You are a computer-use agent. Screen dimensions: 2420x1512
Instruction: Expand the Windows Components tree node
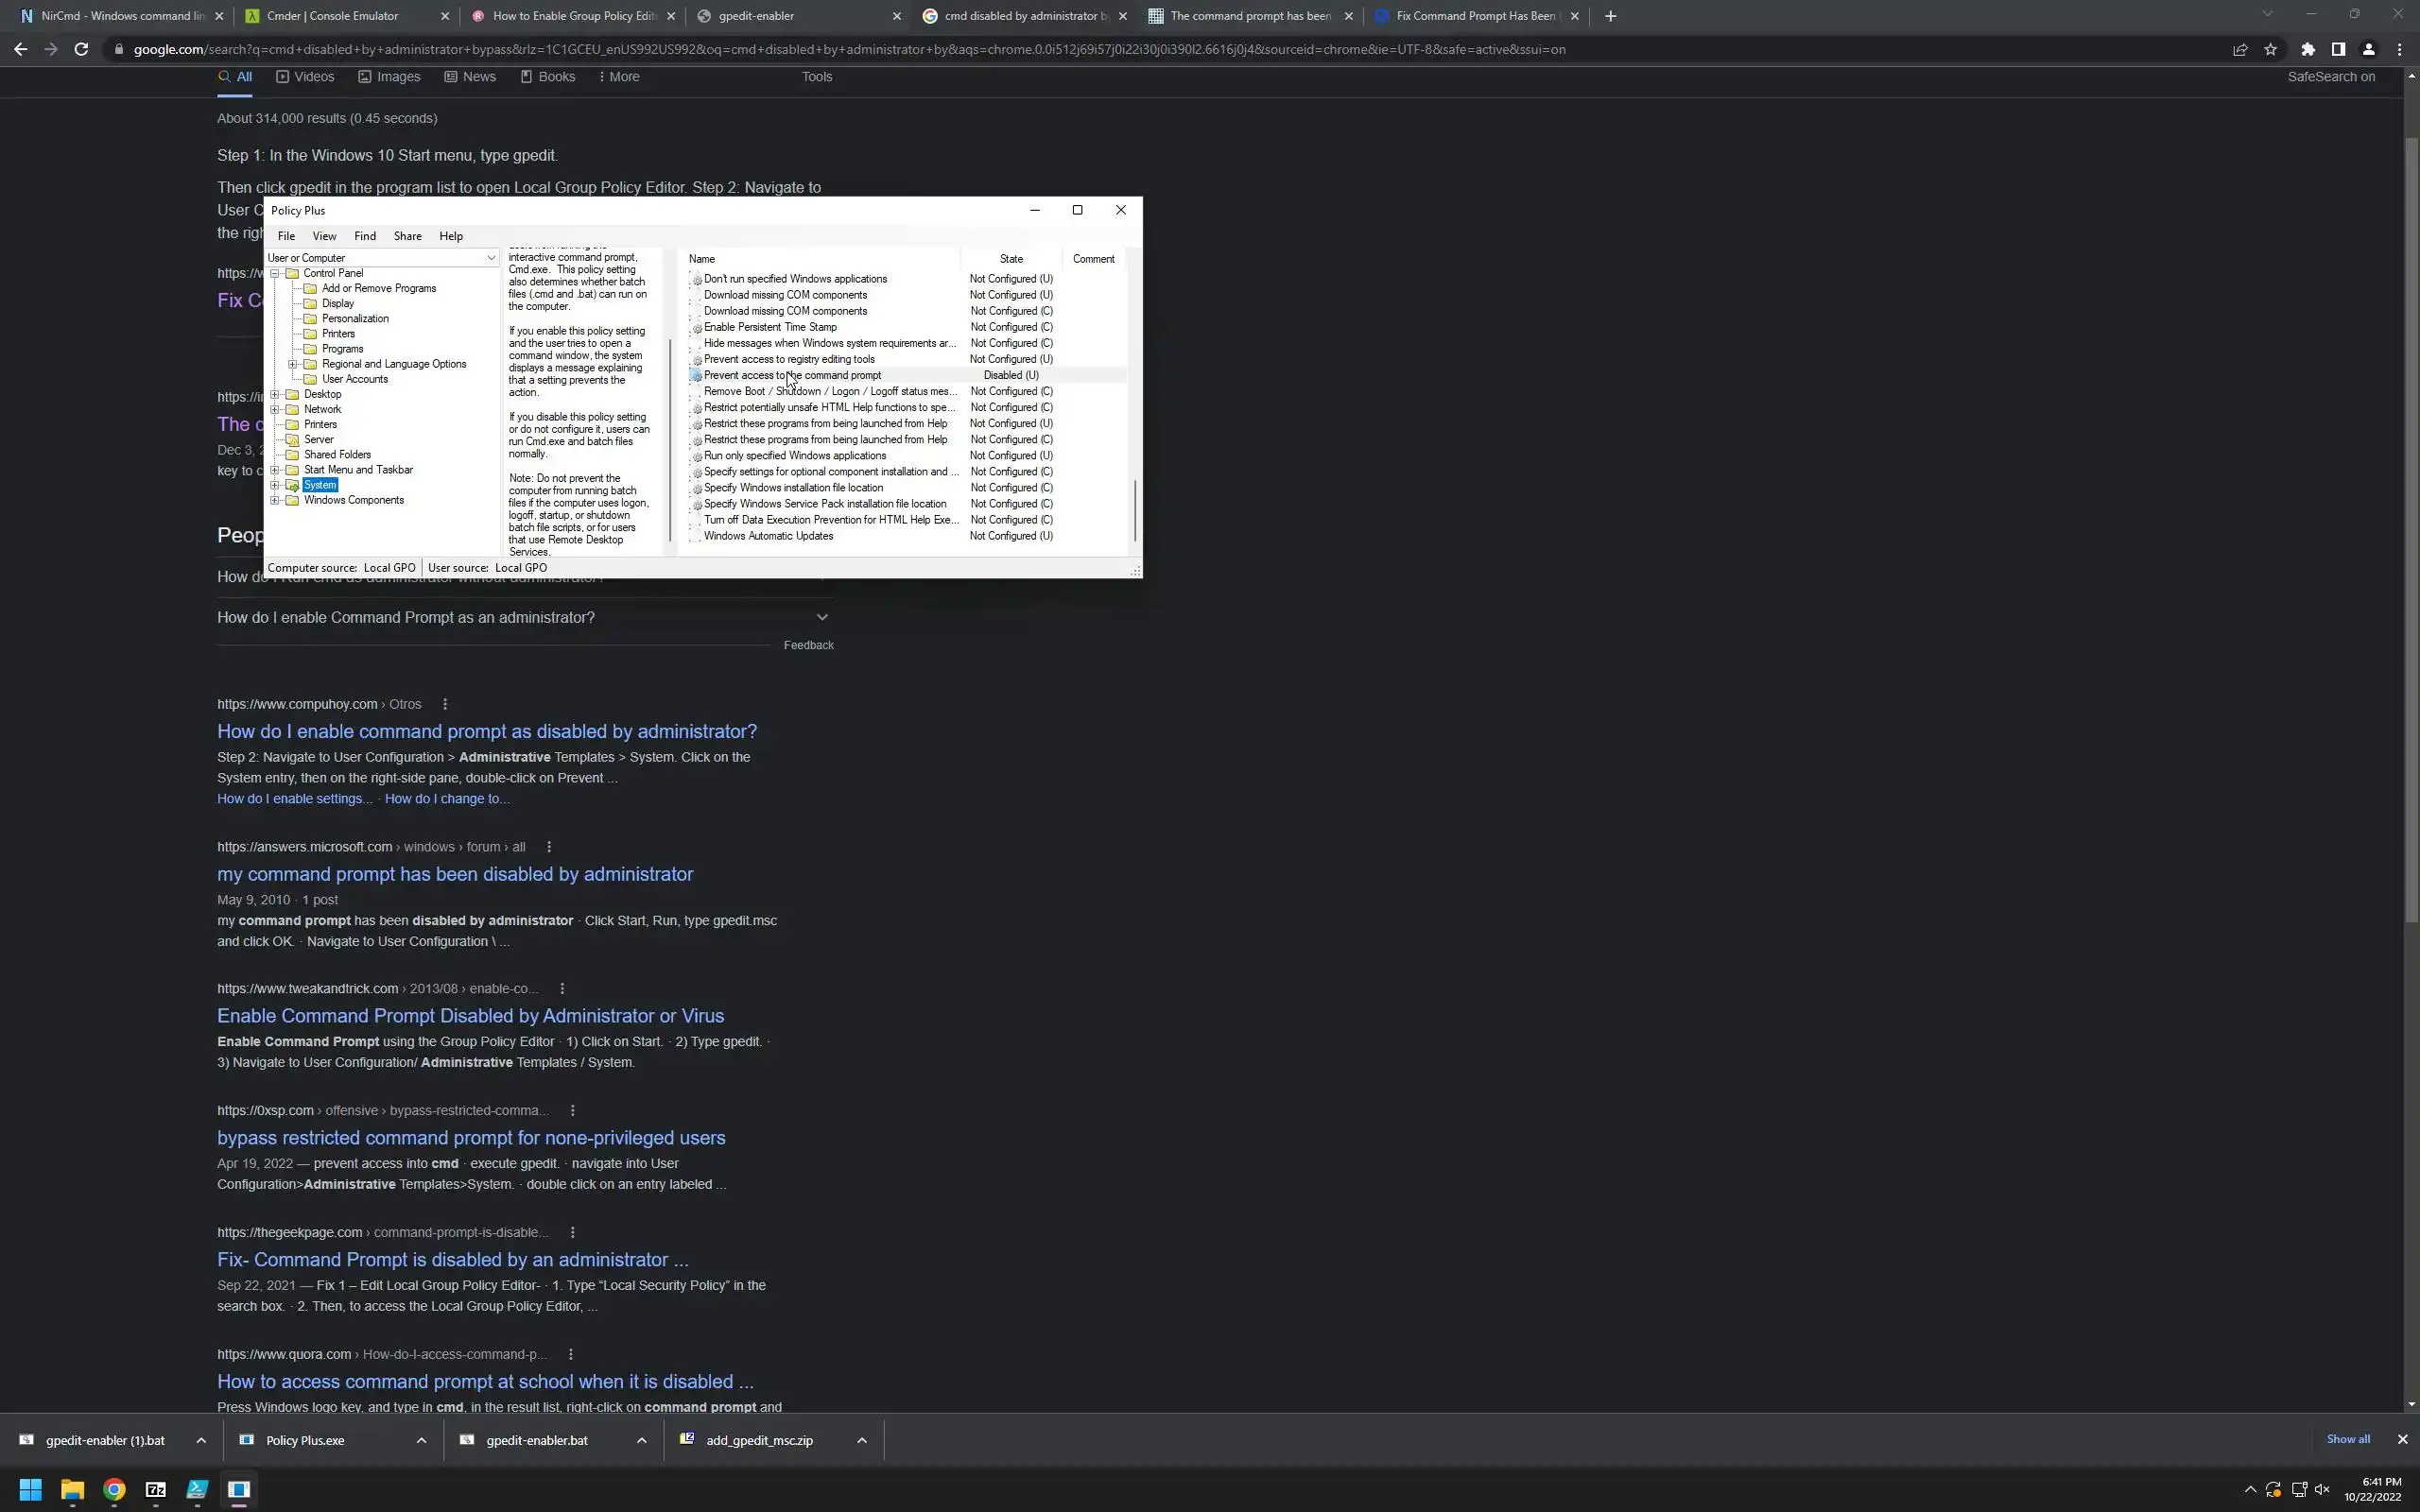click(275, 500)
